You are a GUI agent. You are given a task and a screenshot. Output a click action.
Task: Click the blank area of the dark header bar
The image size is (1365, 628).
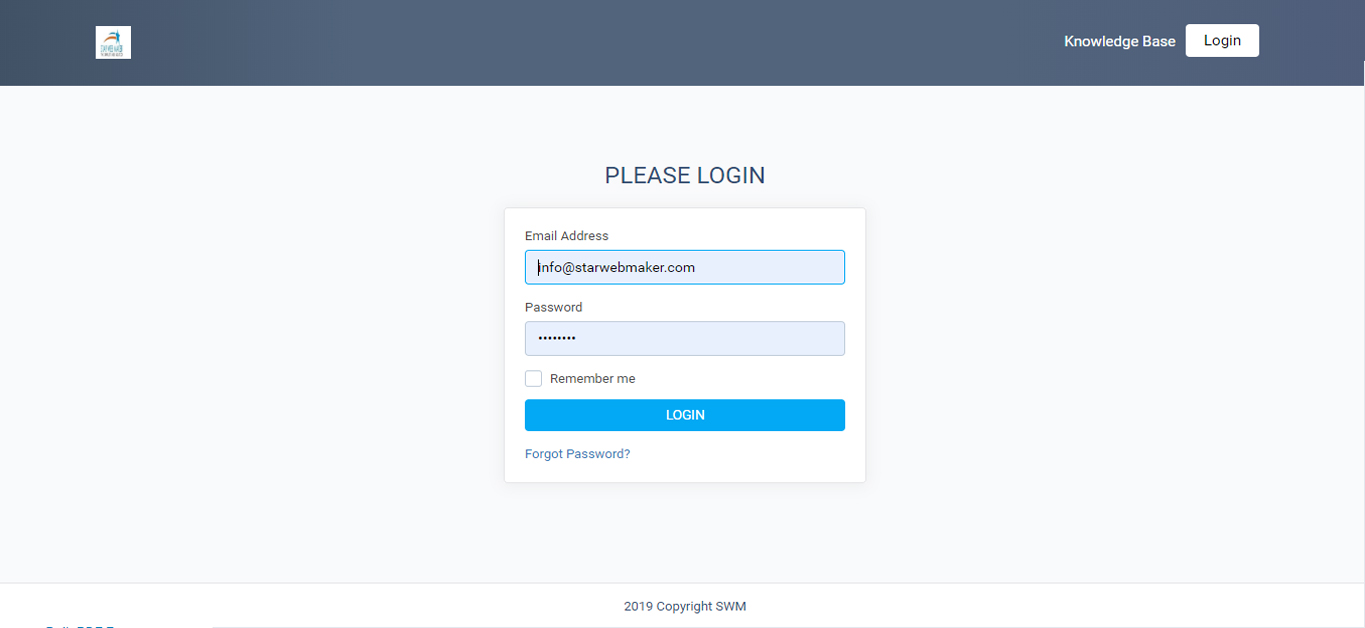pyautogui.click(x=600, y=42)
